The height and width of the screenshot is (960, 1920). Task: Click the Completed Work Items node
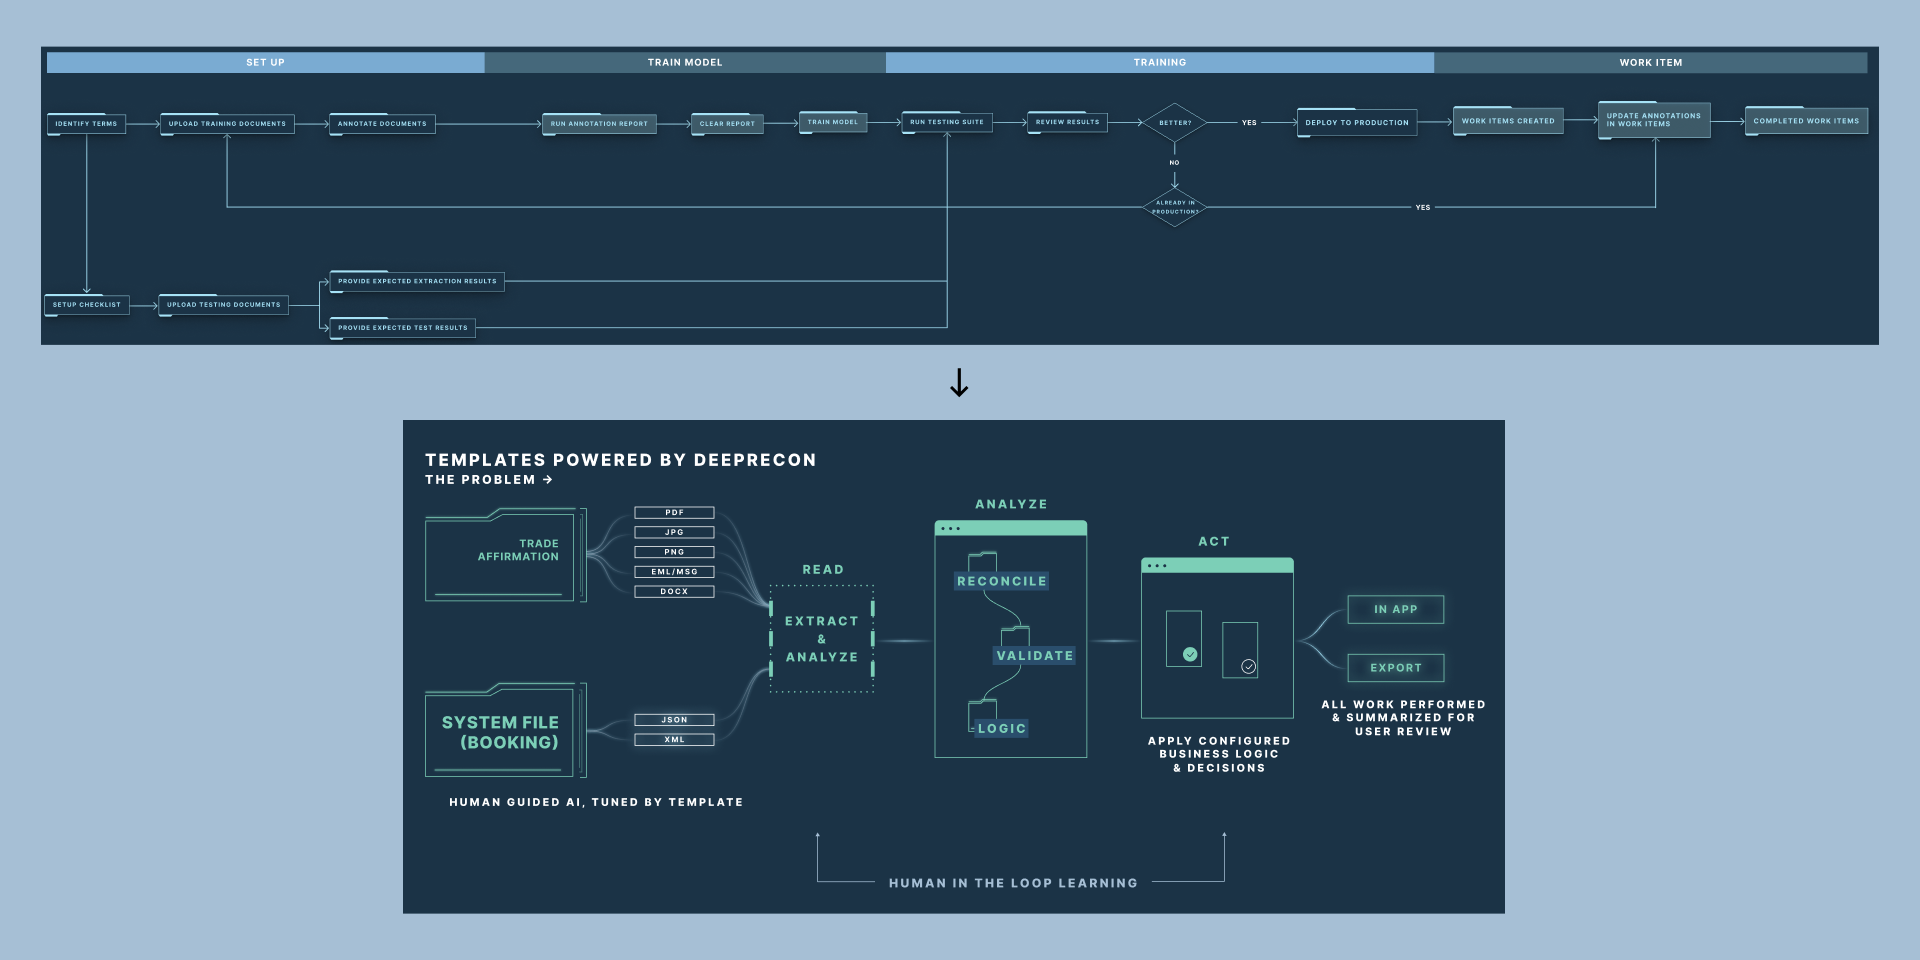[1806, 121]
